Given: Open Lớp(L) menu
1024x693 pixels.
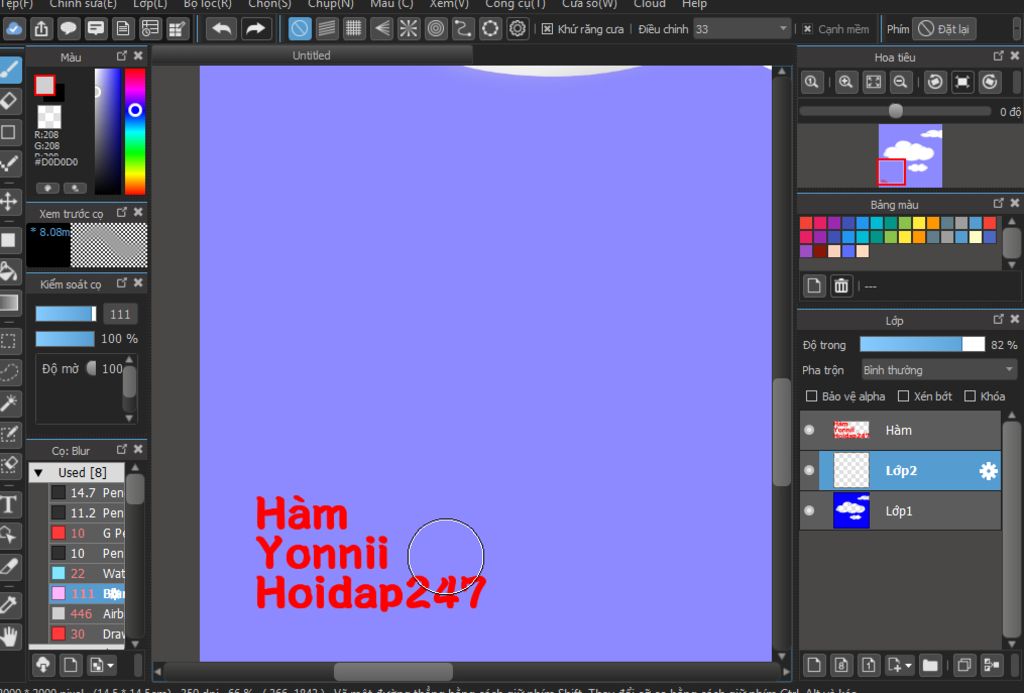Looking at the screenshot, I should tap(150, 4).
